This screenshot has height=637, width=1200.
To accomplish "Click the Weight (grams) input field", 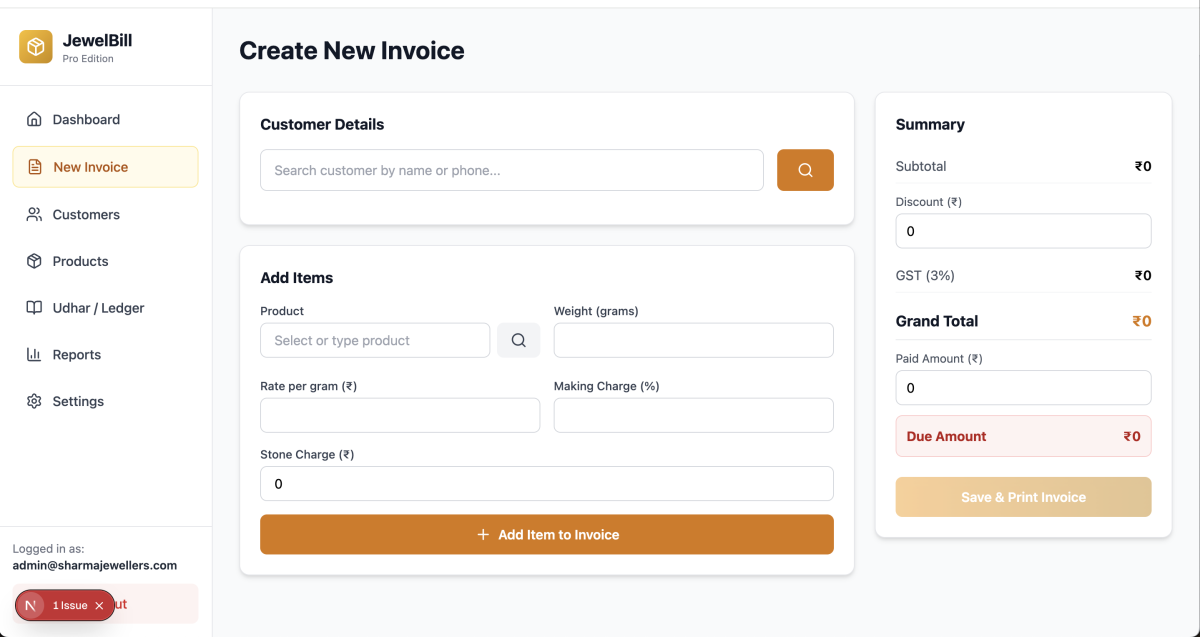I will point(693,341).
